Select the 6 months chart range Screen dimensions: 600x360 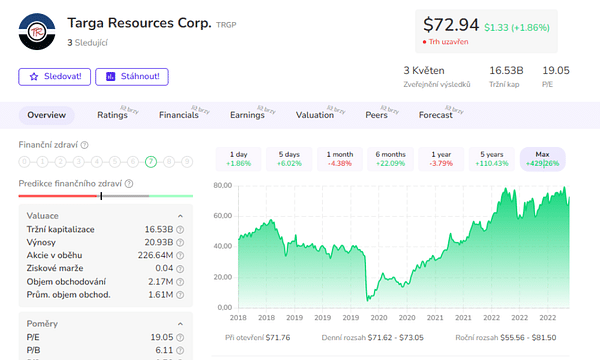pyautogui.click(x=390, y=159)
